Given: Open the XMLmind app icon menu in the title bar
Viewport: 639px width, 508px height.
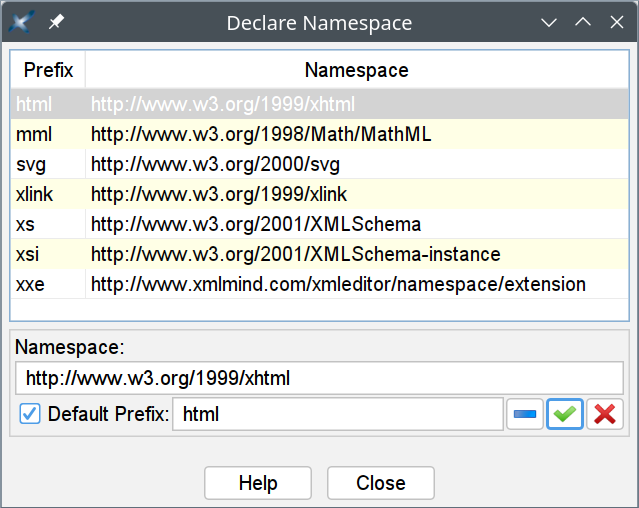Looking at the screenshot, I should pos(20,22).
